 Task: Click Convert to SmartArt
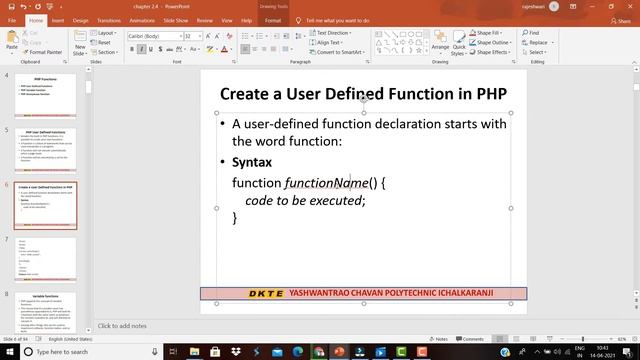(337, 52)
